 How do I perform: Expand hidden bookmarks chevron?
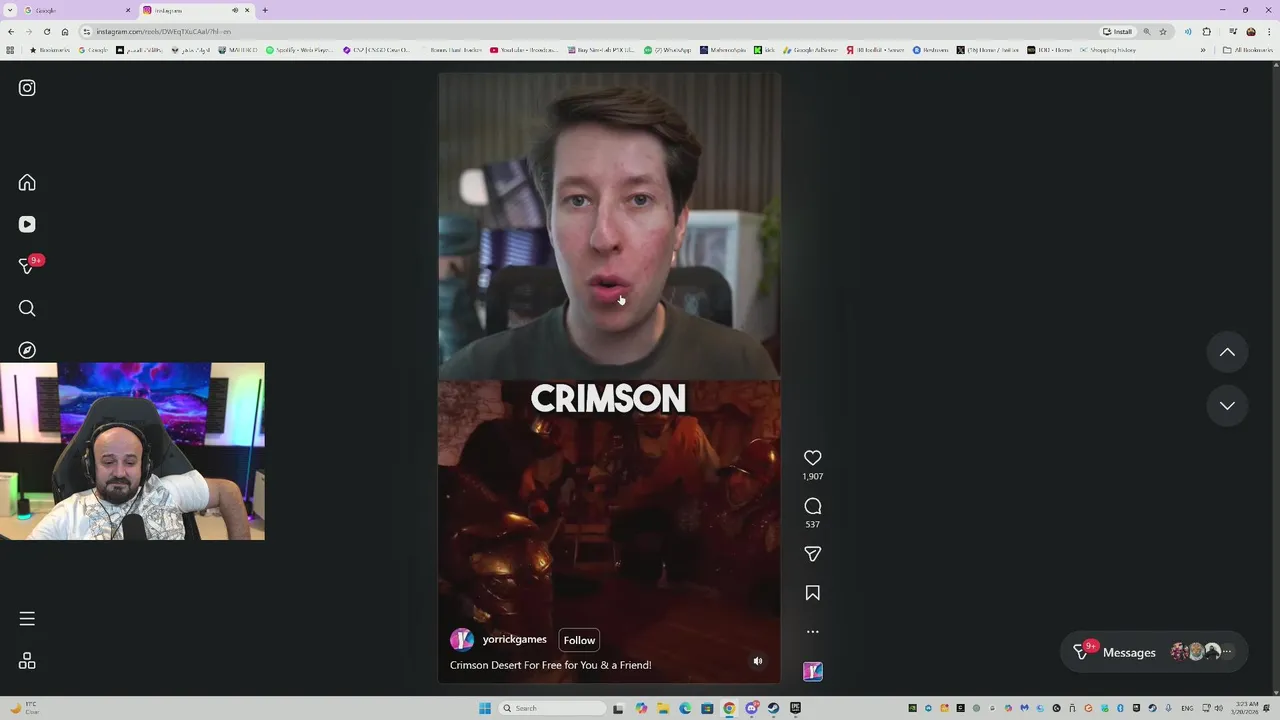click(x=1203, y=49)
